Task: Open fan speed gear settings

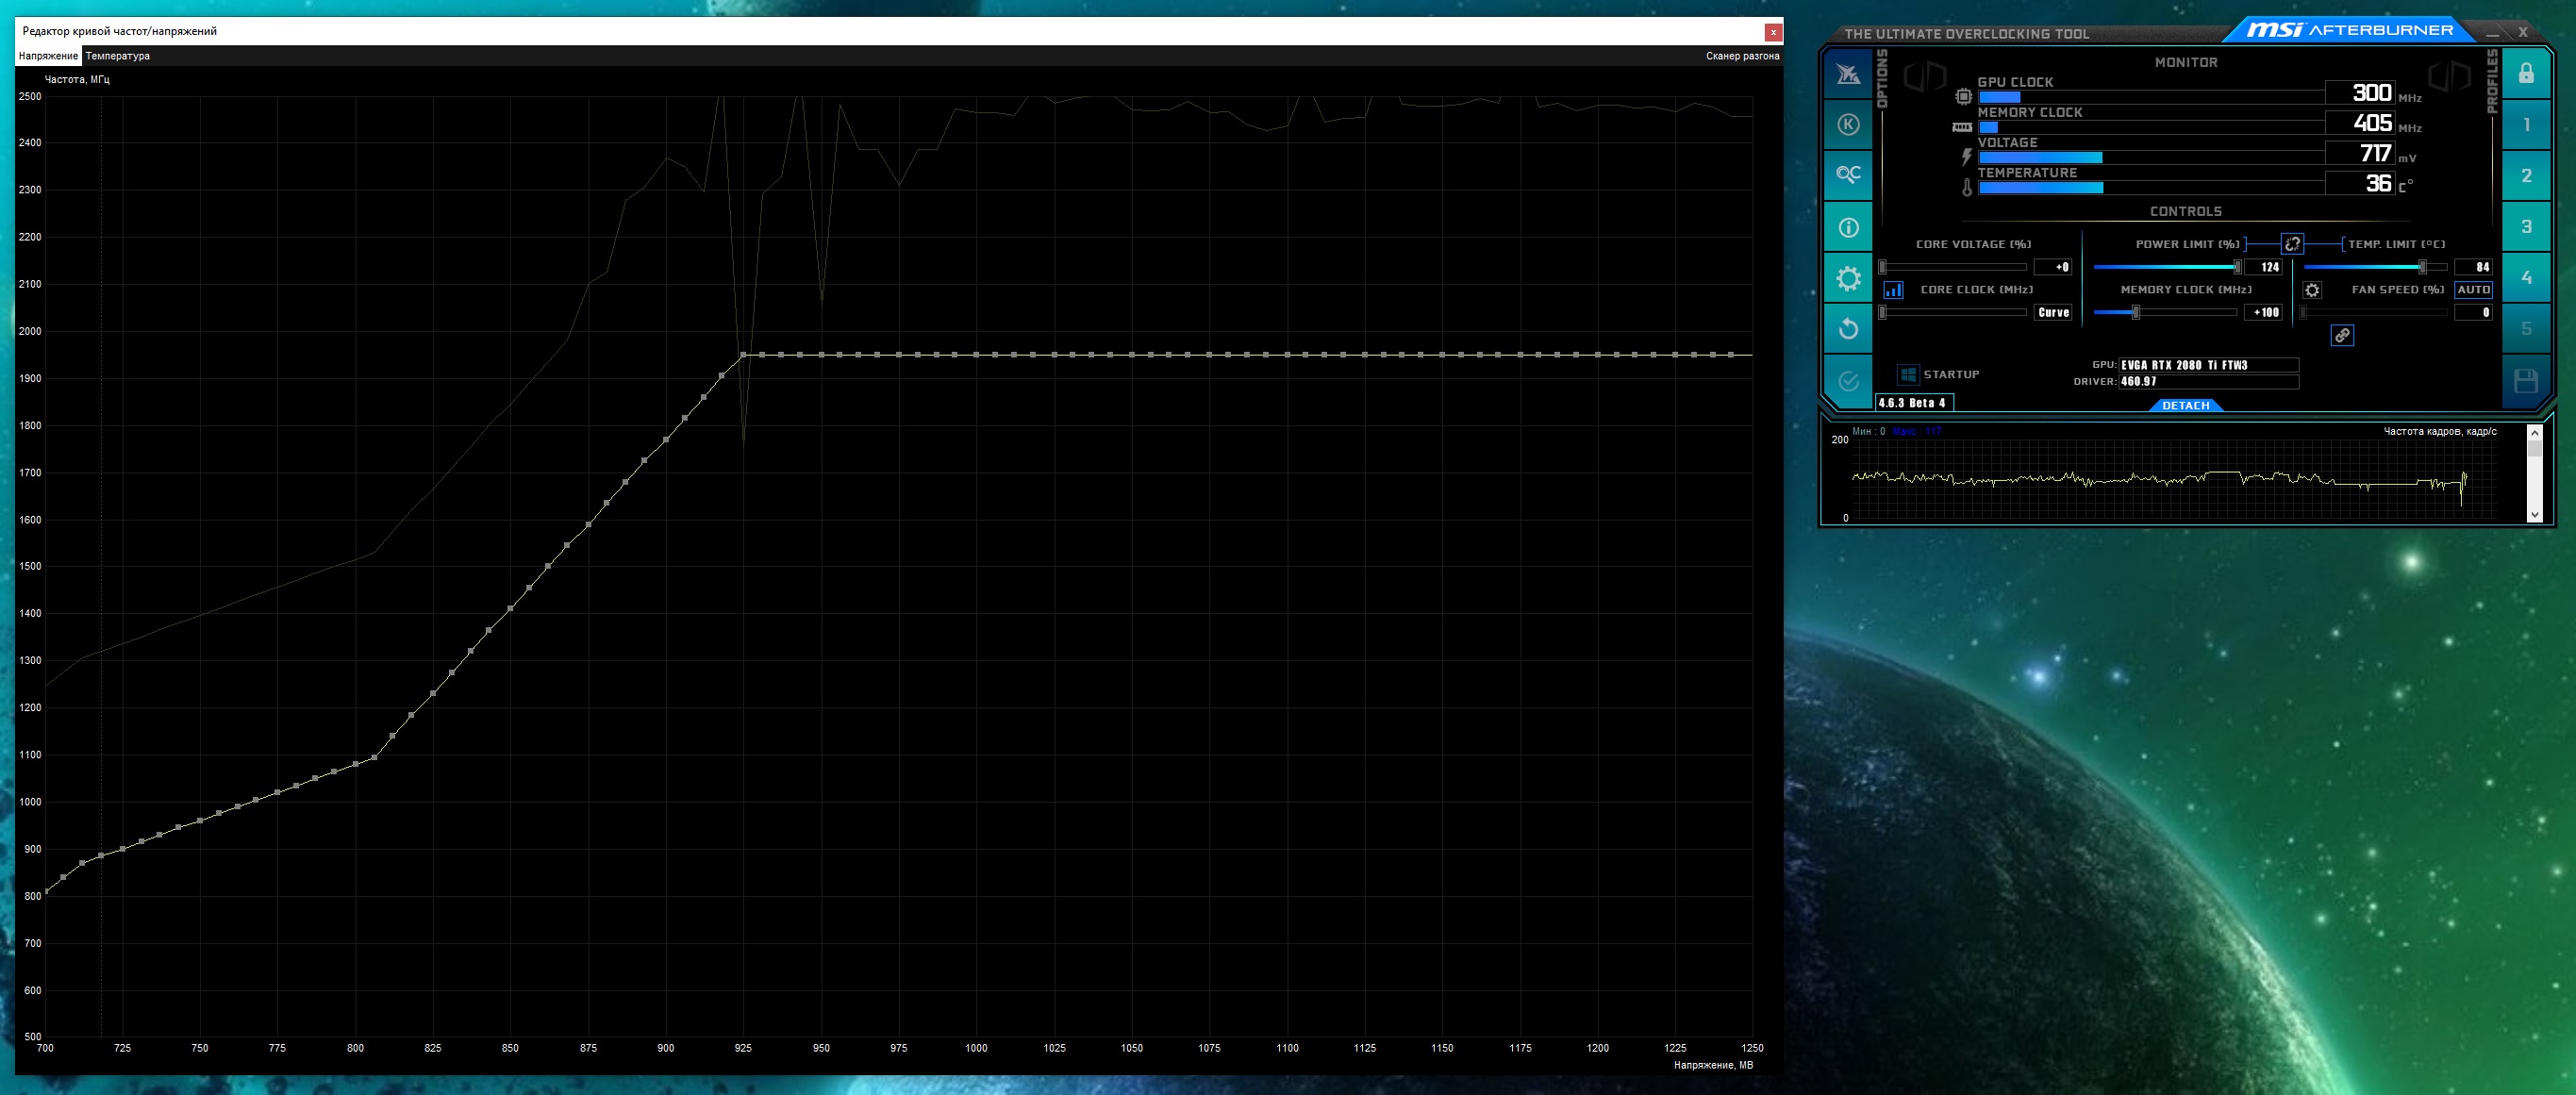Action: point(2312,290)
